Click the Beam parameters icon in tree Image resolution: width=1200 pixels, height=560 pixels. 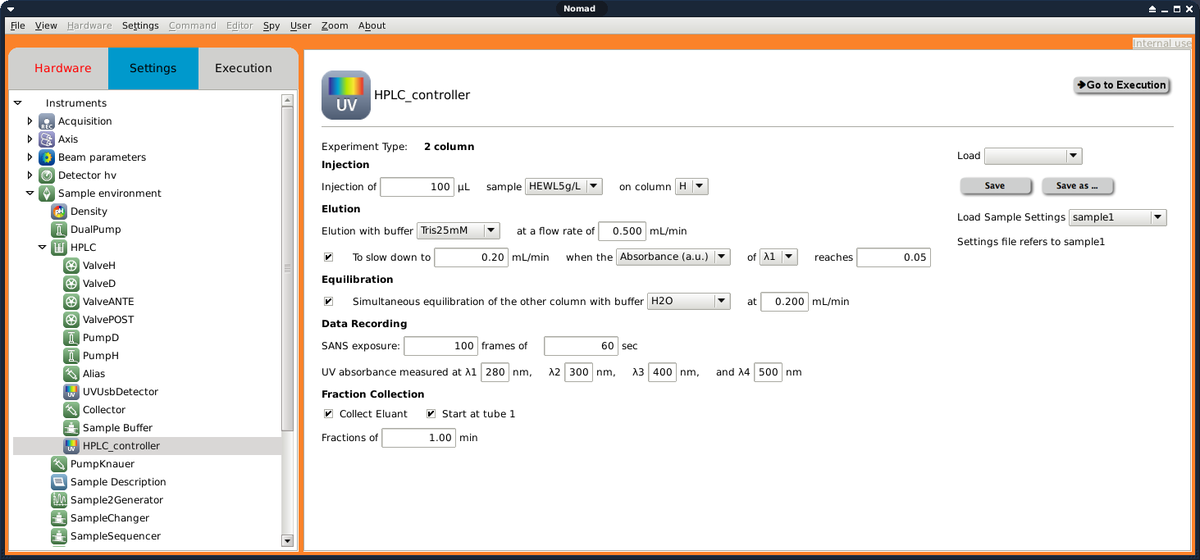click(x=46, y=157)
